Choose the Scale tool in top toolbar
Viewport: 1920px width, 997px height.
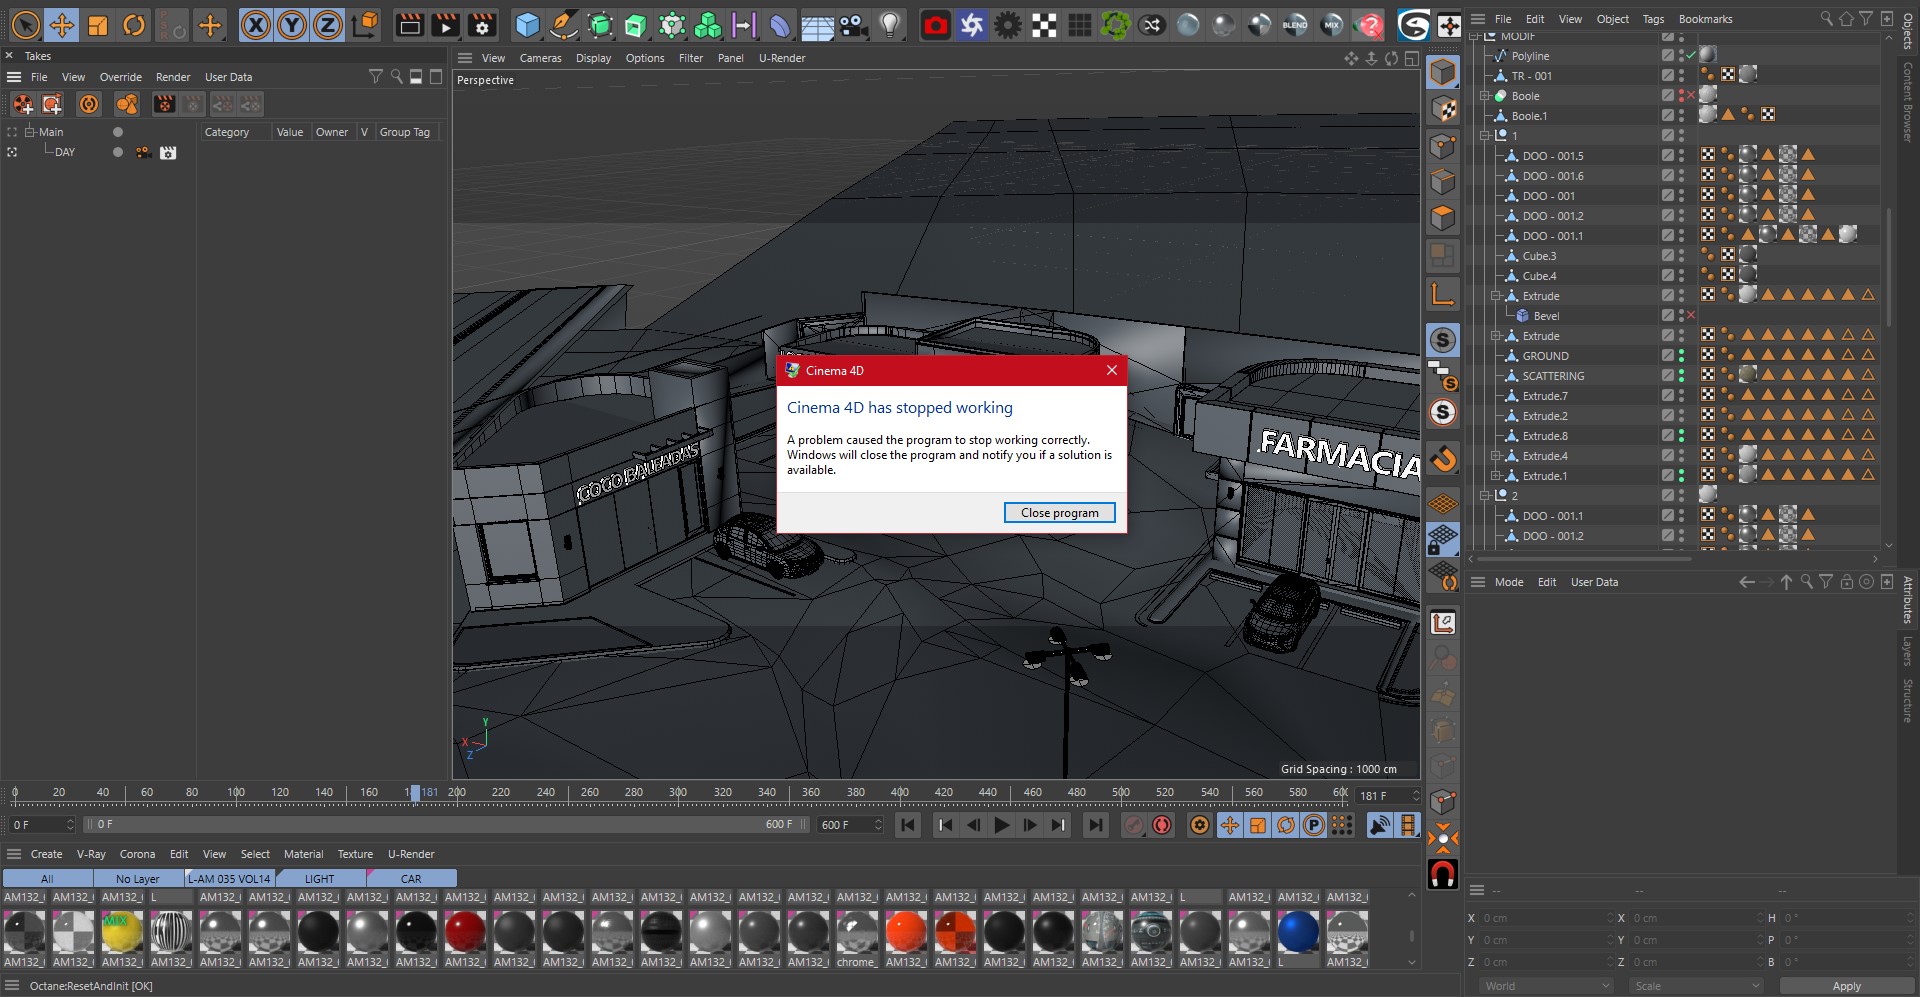(x=98, y=24)
